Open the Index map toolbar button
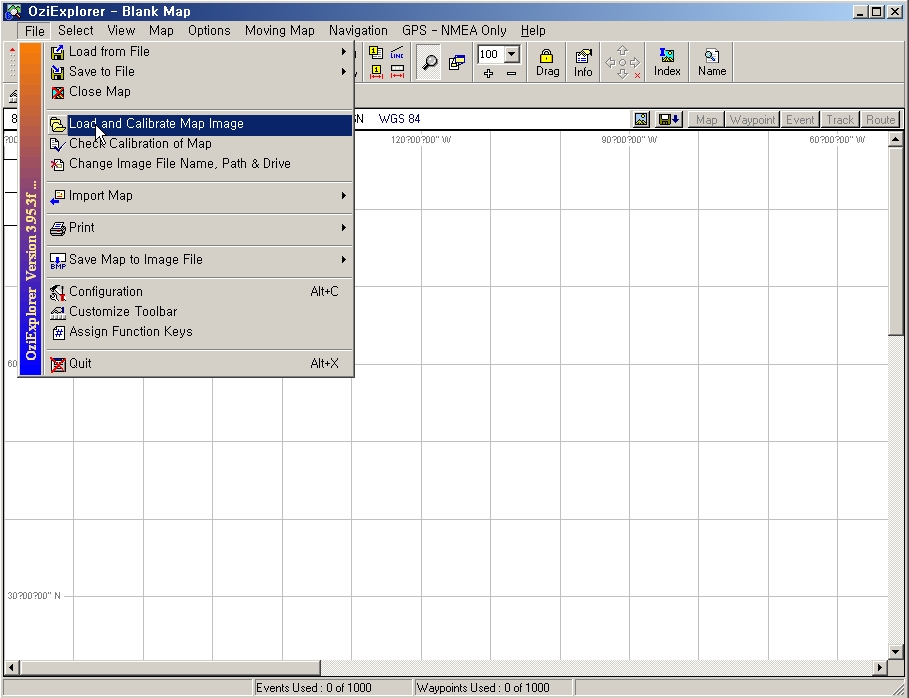The width and height of the screenshot is (909, 698). tap(667, 62)
